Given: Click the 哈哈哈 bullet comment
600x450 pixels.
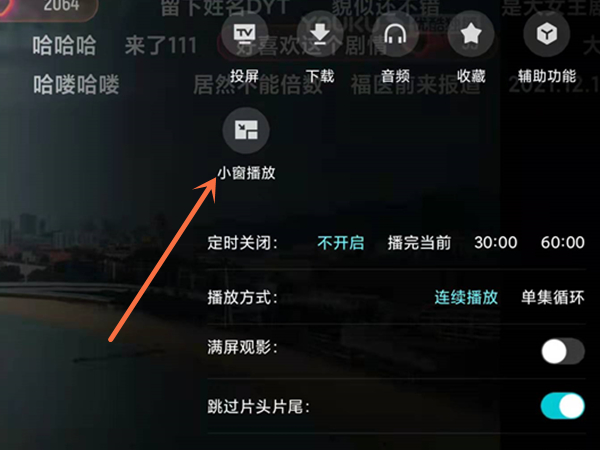Looking at the screenshot, I should (64, 46).
